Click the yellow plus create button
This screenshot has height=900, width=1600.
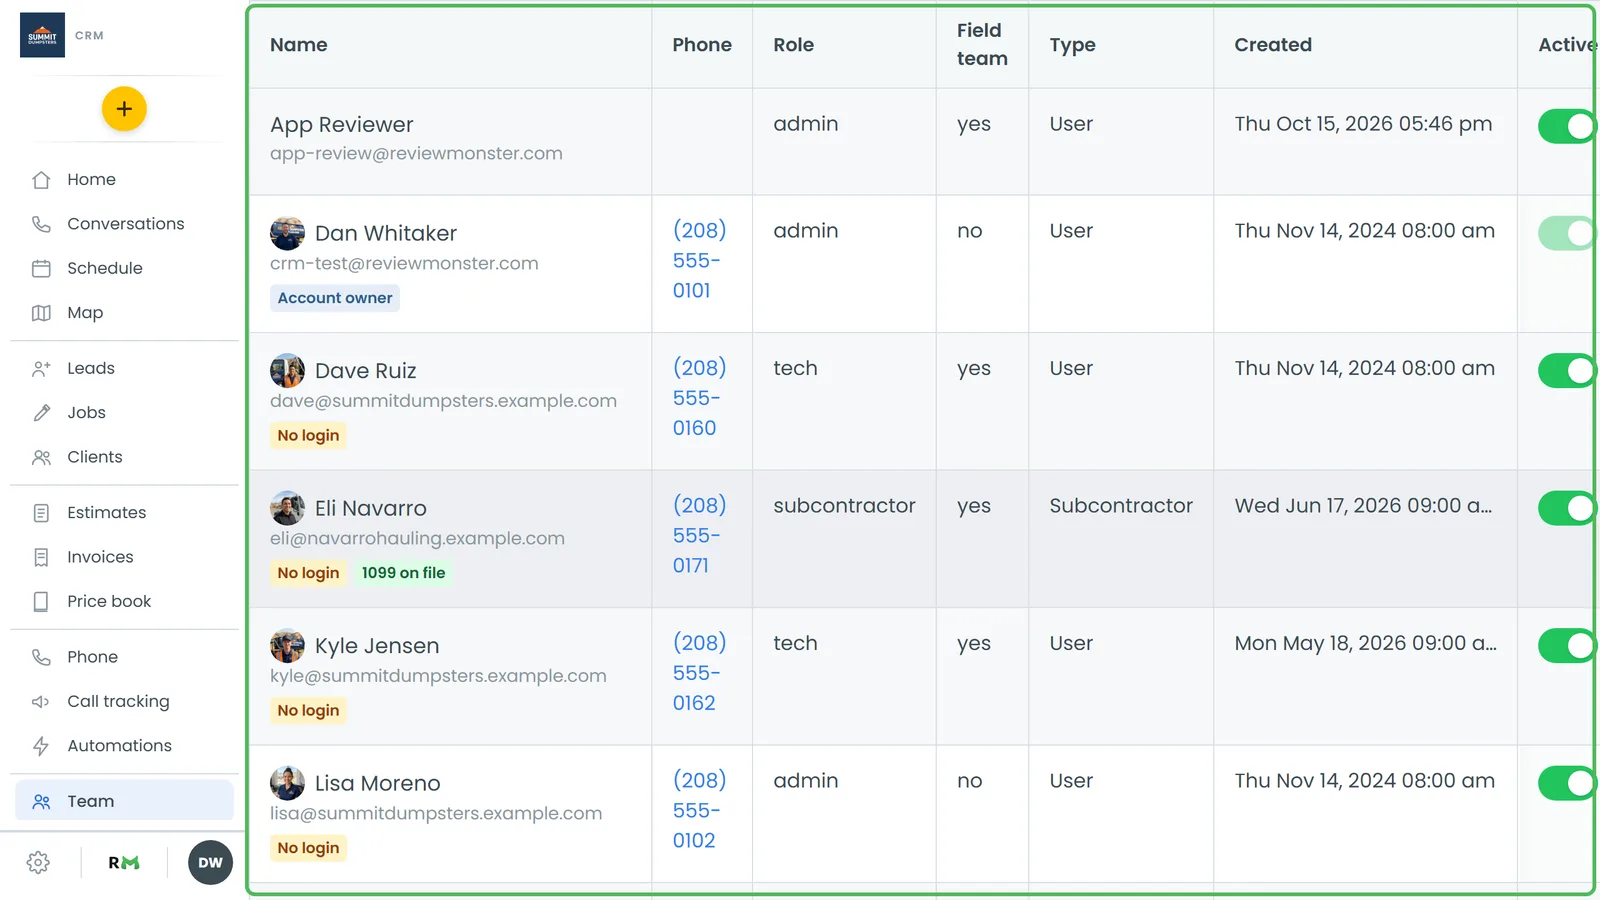coord(124,109)
